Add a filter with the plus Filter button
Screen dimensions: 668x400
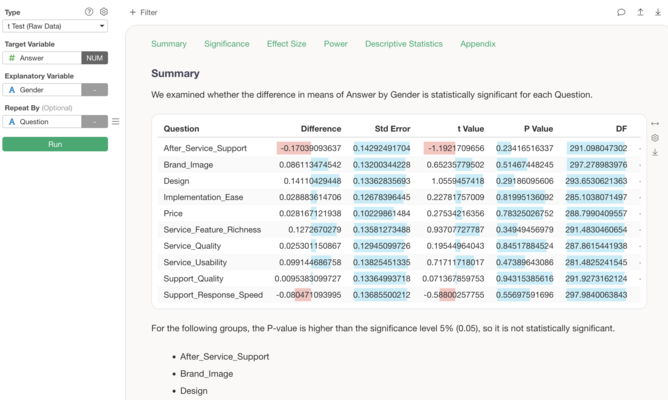[x=144, y=12]
